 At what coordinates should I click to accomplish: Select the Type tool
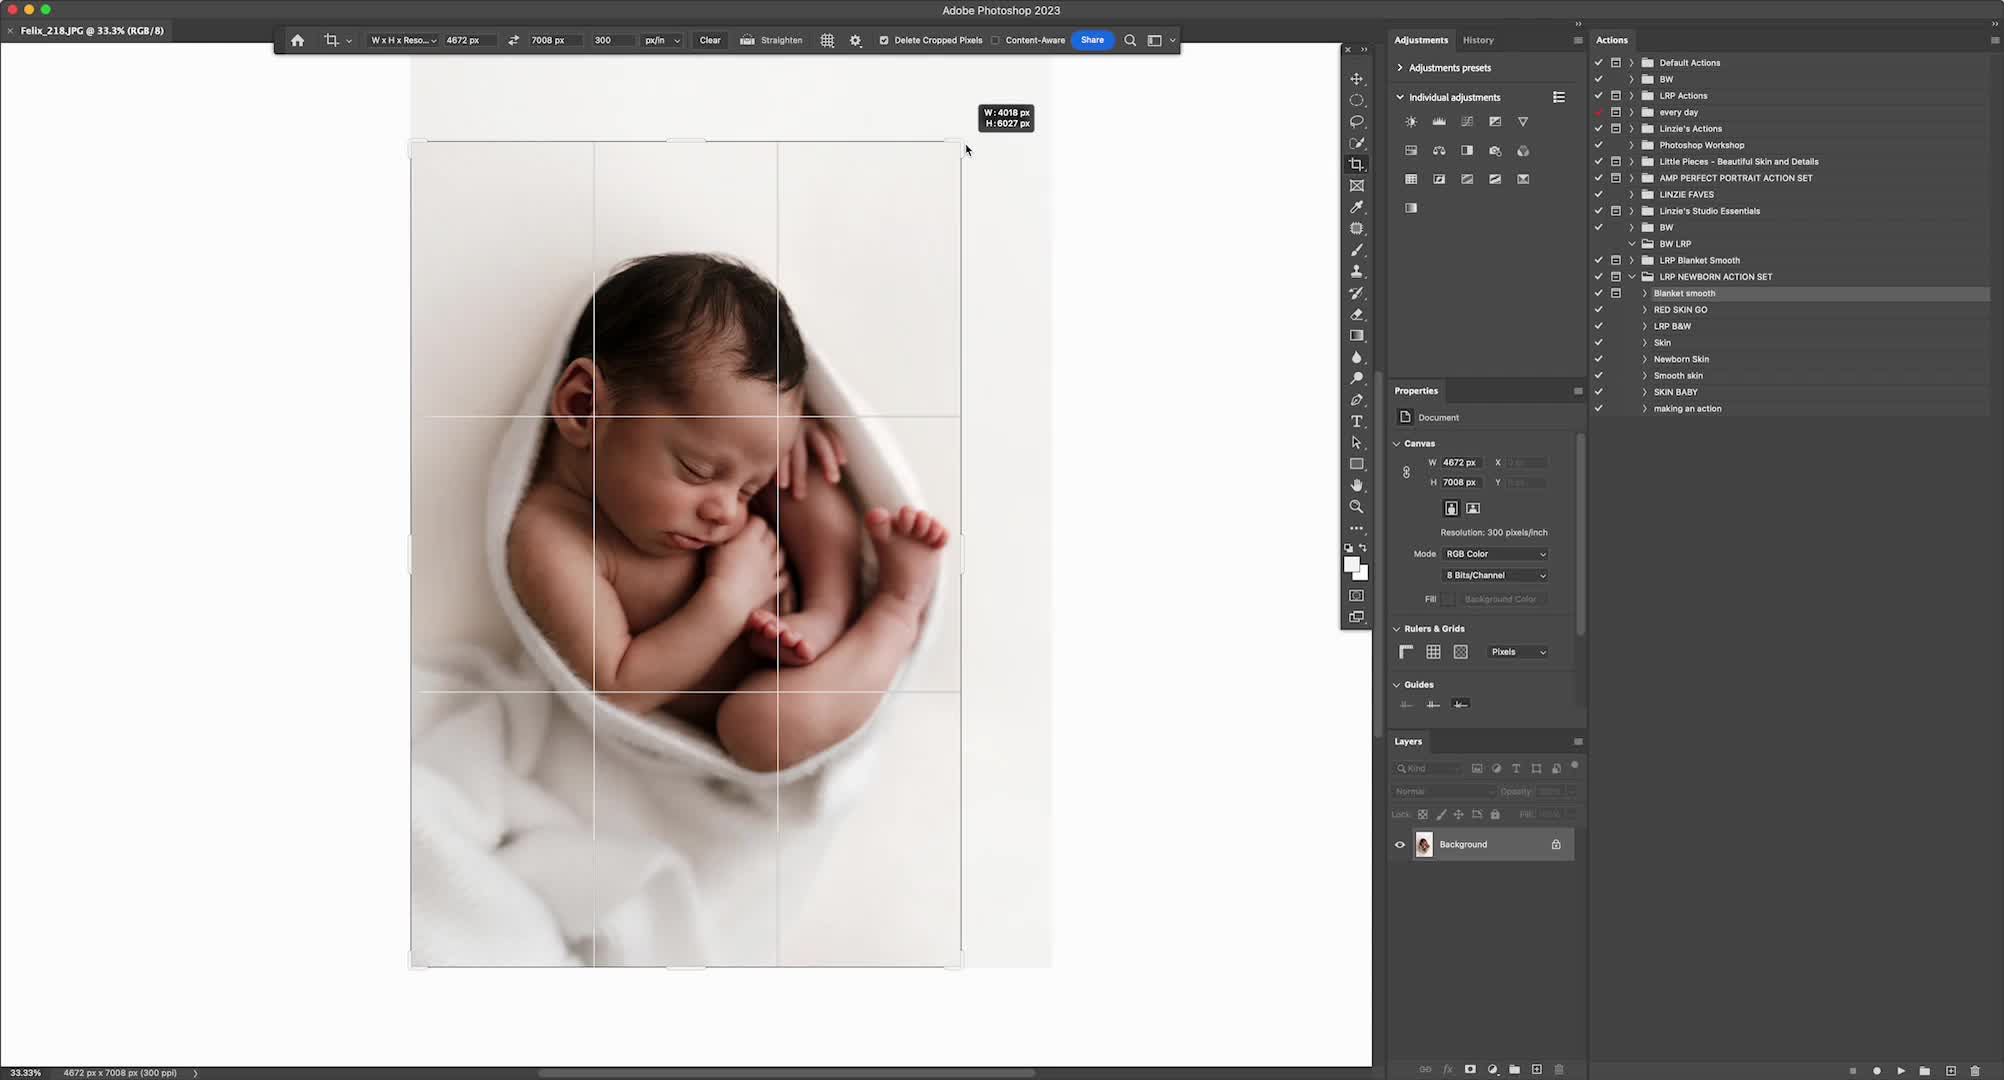click(x=1357, y=422)
